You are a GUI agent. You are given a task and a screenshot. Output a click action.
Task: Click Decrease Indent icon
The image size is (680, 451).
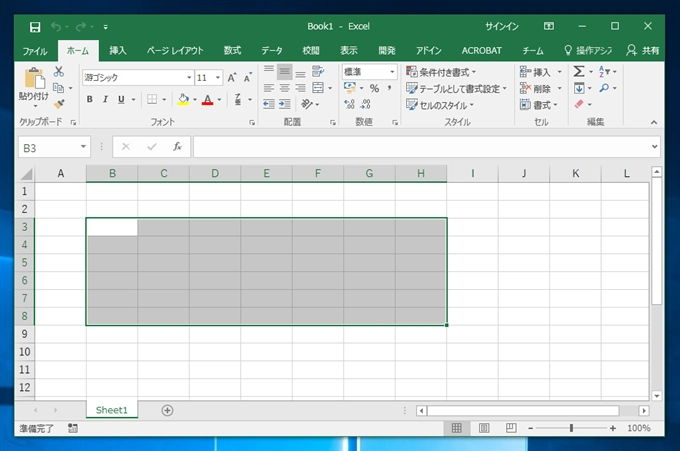(x=269, y=104)
